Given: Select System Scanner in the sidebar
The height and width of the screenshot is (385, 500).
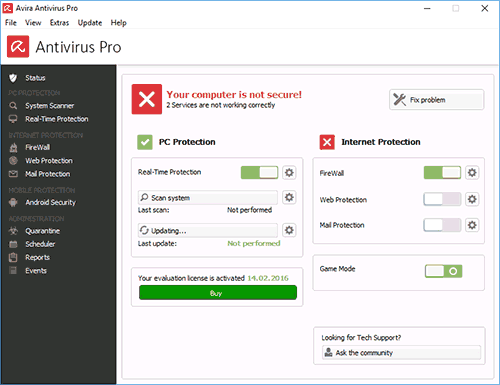Looking at the screenshot, I should [x=50, y=106].
